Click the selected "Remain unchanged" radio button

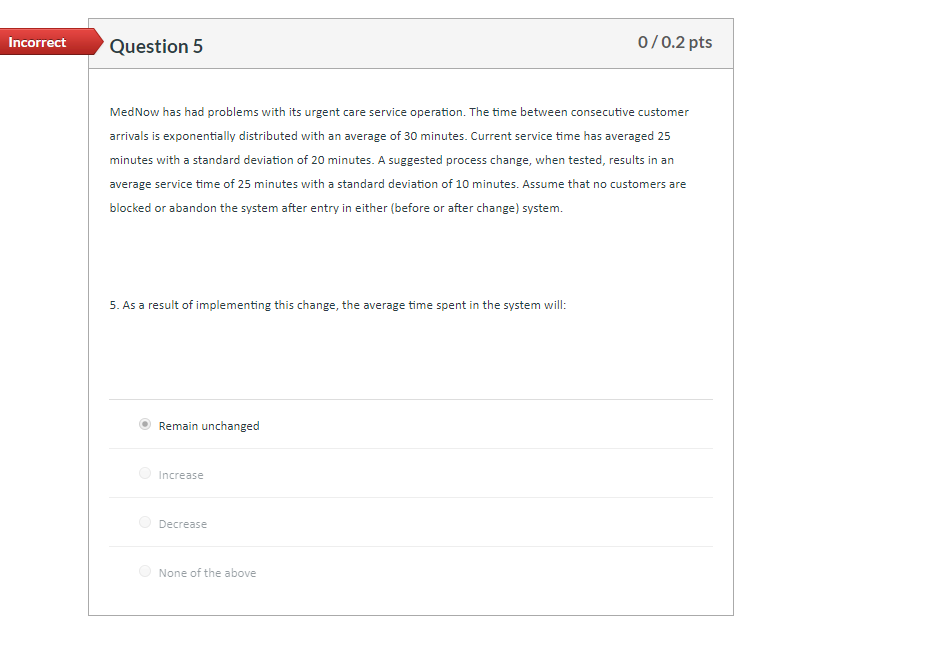click(x=144, y=424)
